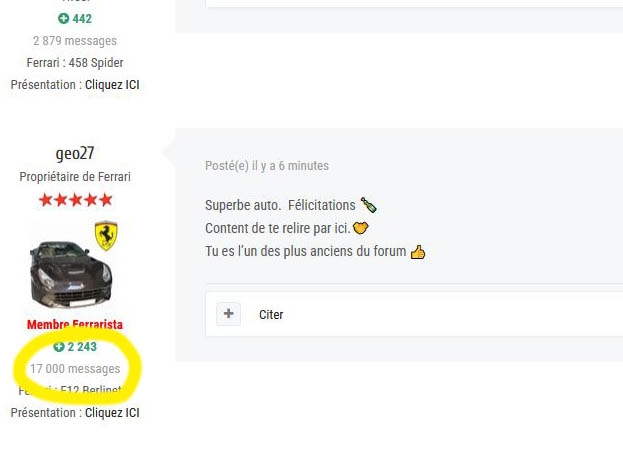Open geo27's Présentation Cliquez ICI link

[x=112, y=413]
